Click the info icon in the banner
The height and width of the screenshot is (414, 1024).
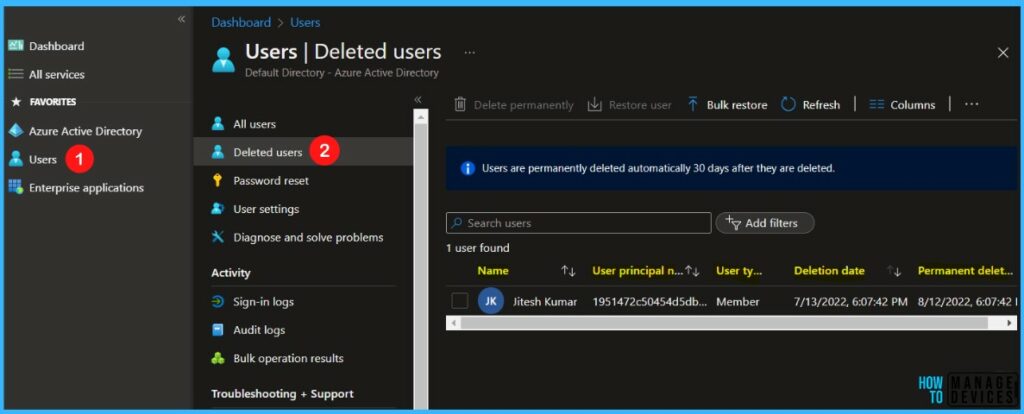(x=468, y=168)
